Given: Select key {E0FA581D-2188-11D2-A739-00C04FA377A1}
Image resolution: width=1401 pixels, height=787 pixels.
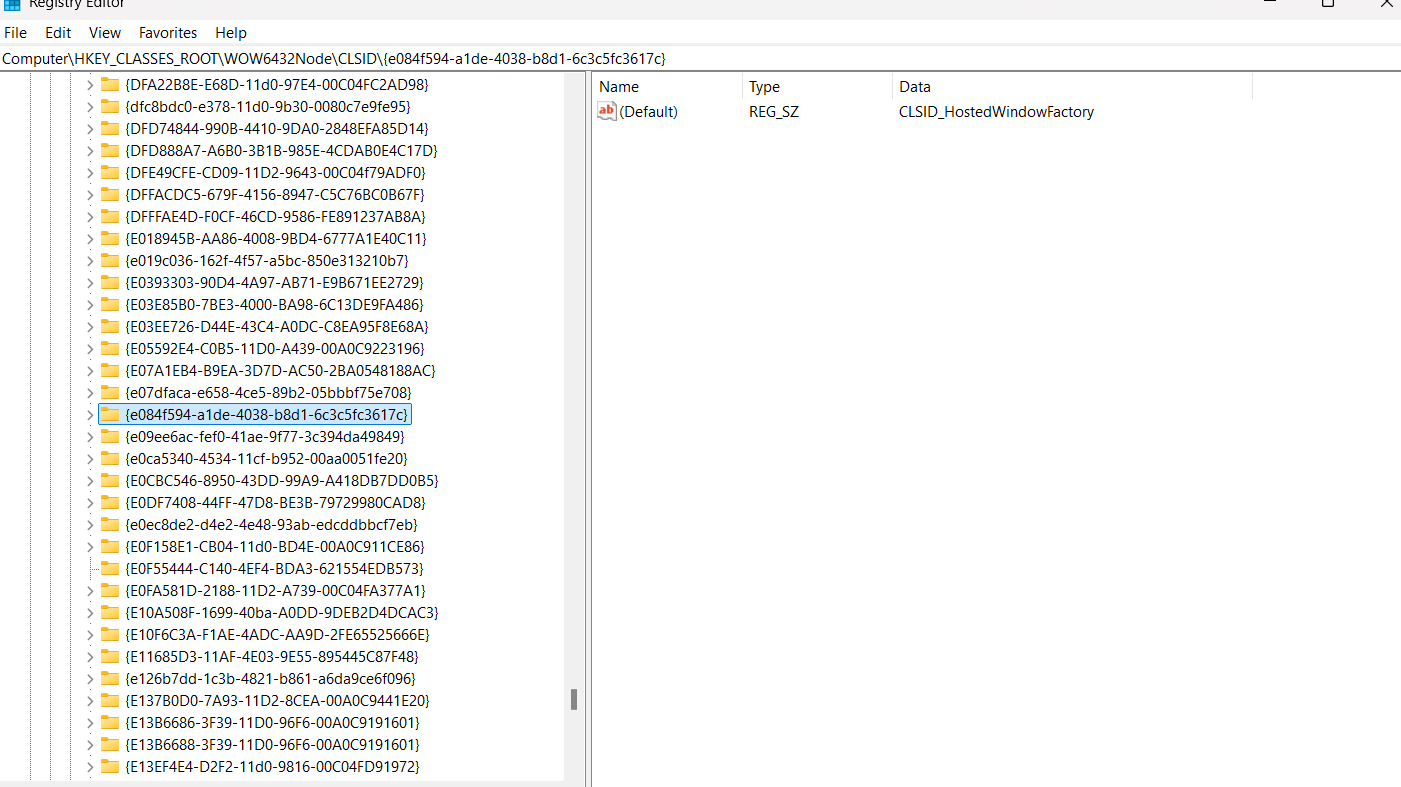Looking at the screenshot, I should [275, 590].
